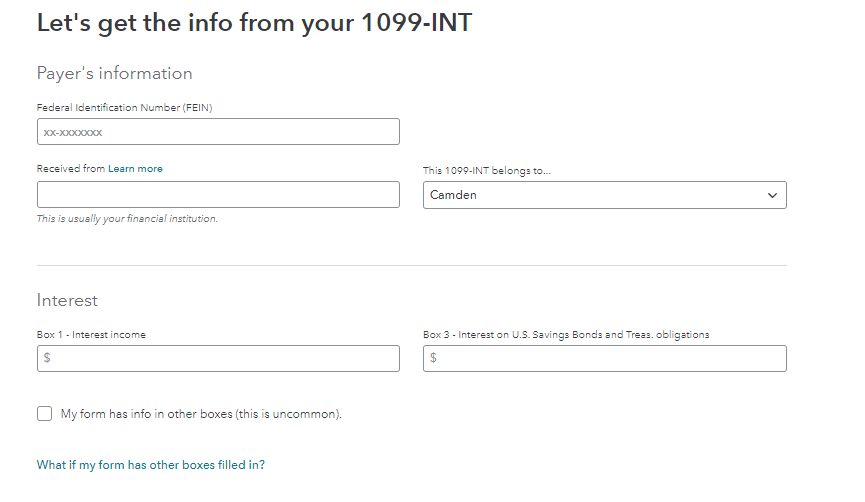
Task: Open 'What if my form has other boxes filled in?'
Action: tap(151, 465)
